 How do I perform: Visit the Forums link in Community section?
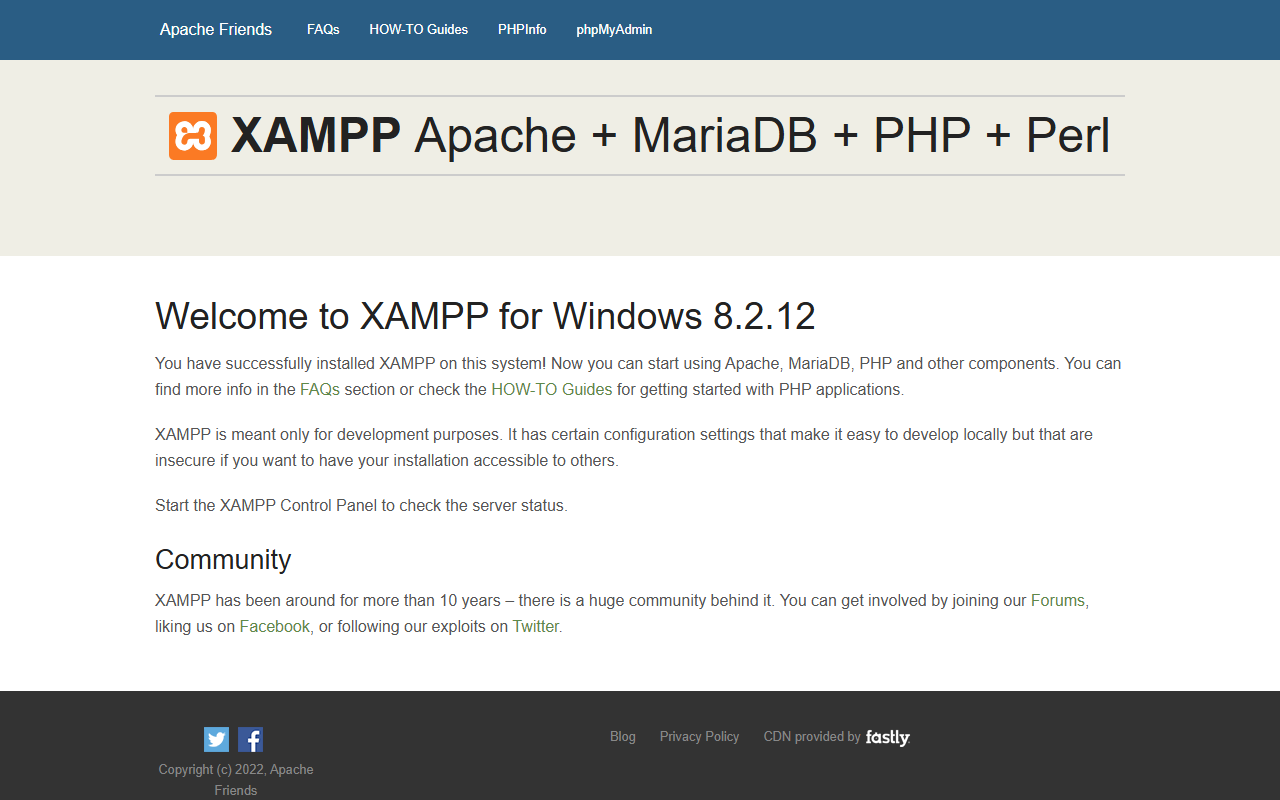(1058, 600)
